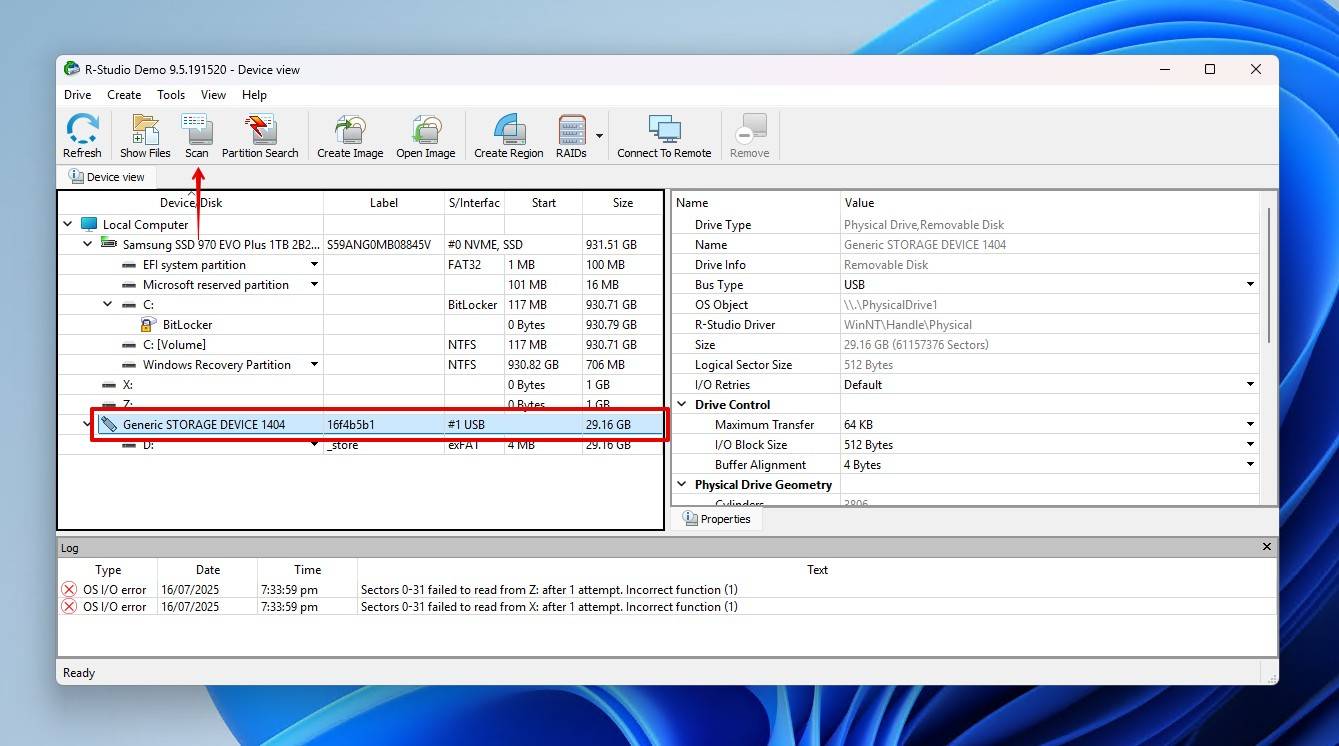Screen dimensions: 1339x746
Task: Open the Bus Type value dropdown
Action: coord(1250,284)
